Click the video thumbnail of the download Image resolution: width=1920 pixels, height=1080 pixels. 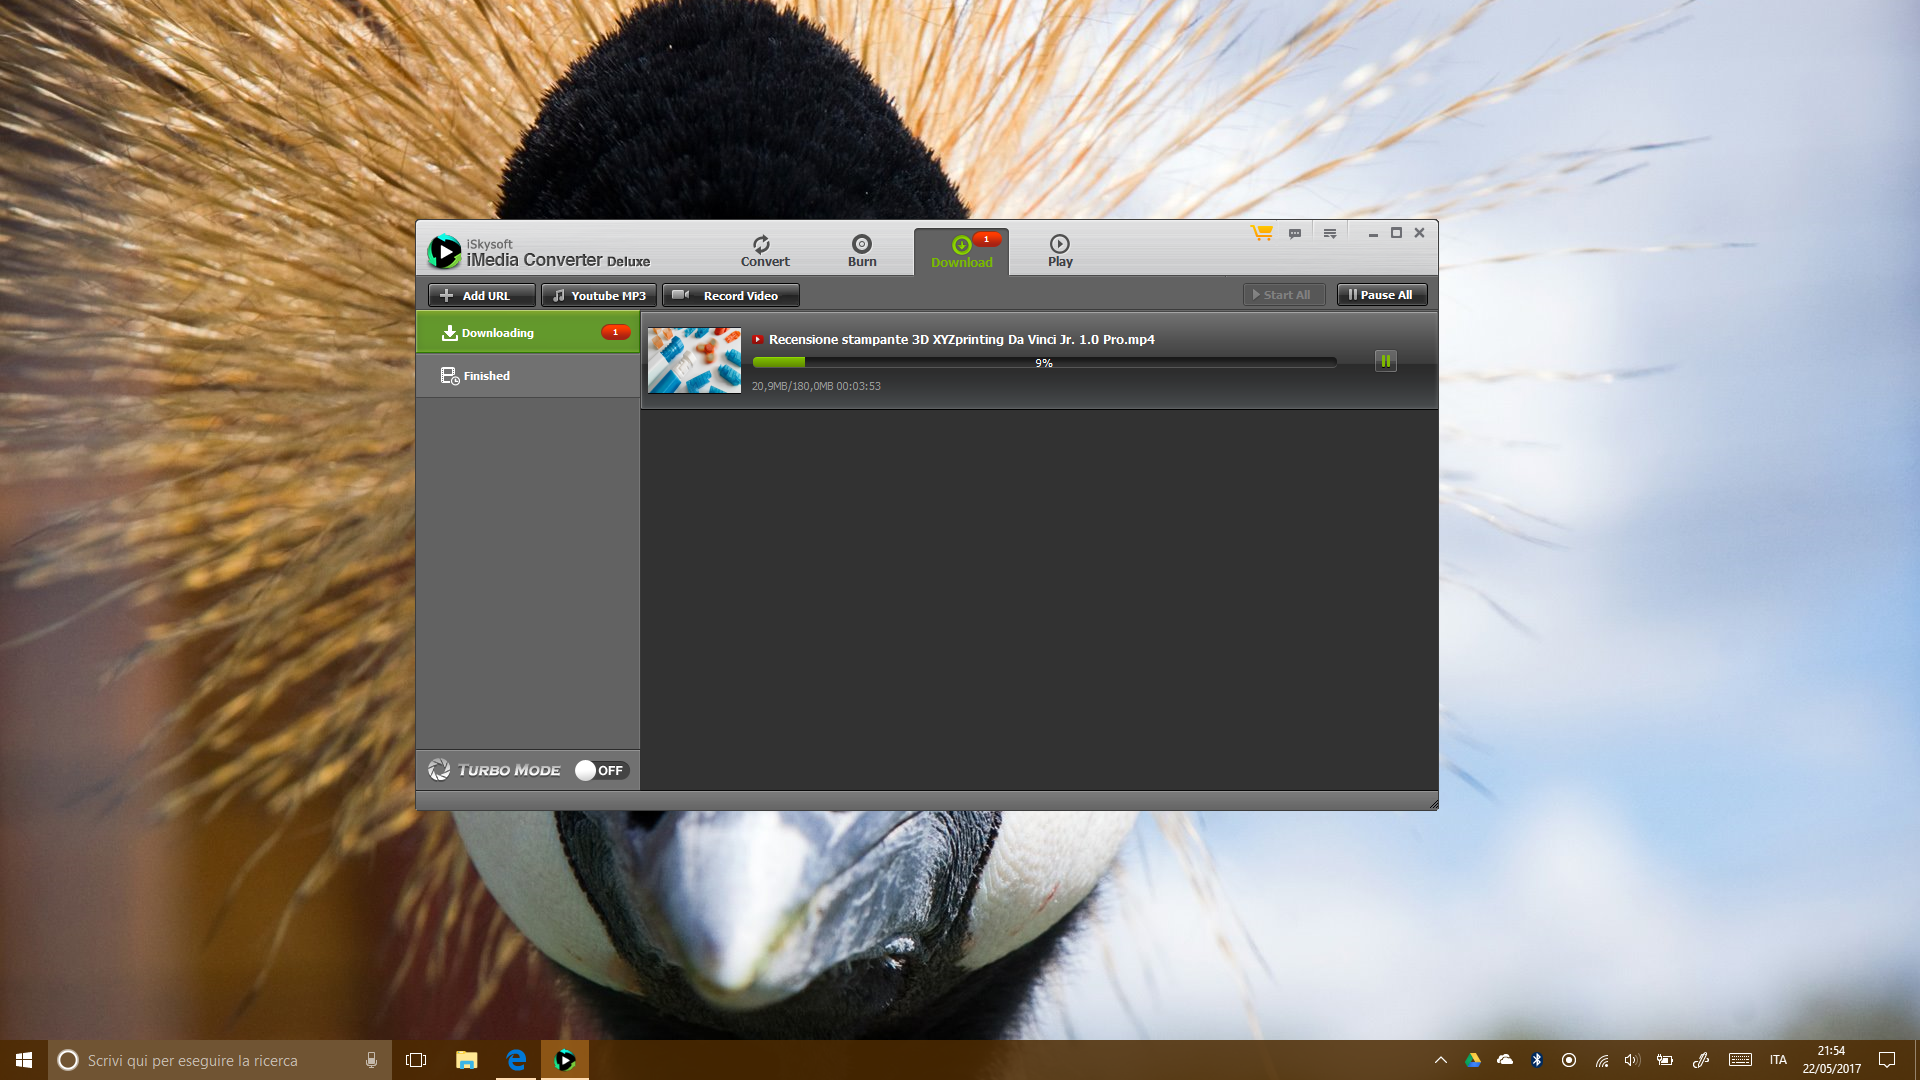(x=694, y=360)
